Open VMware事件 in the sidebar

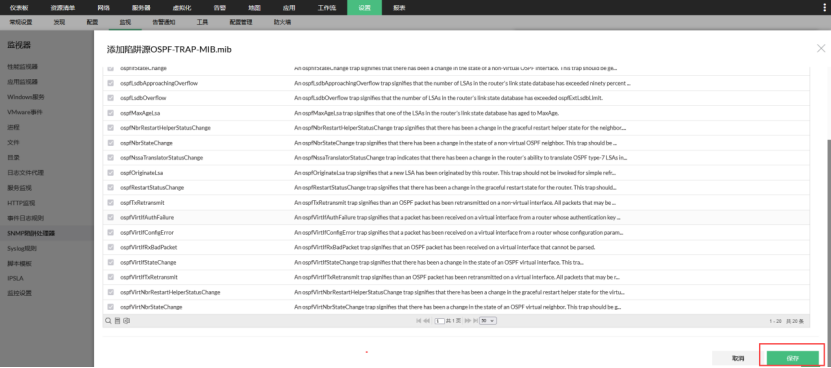tap(24, 112)
